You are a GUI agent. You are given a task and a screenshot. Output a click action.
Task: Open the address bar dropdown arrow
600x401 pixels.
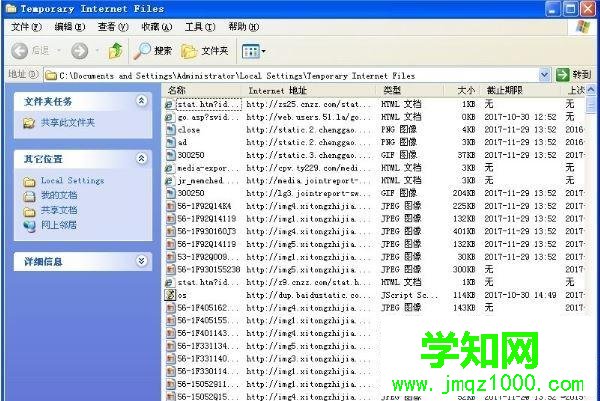tap(544, 75)
